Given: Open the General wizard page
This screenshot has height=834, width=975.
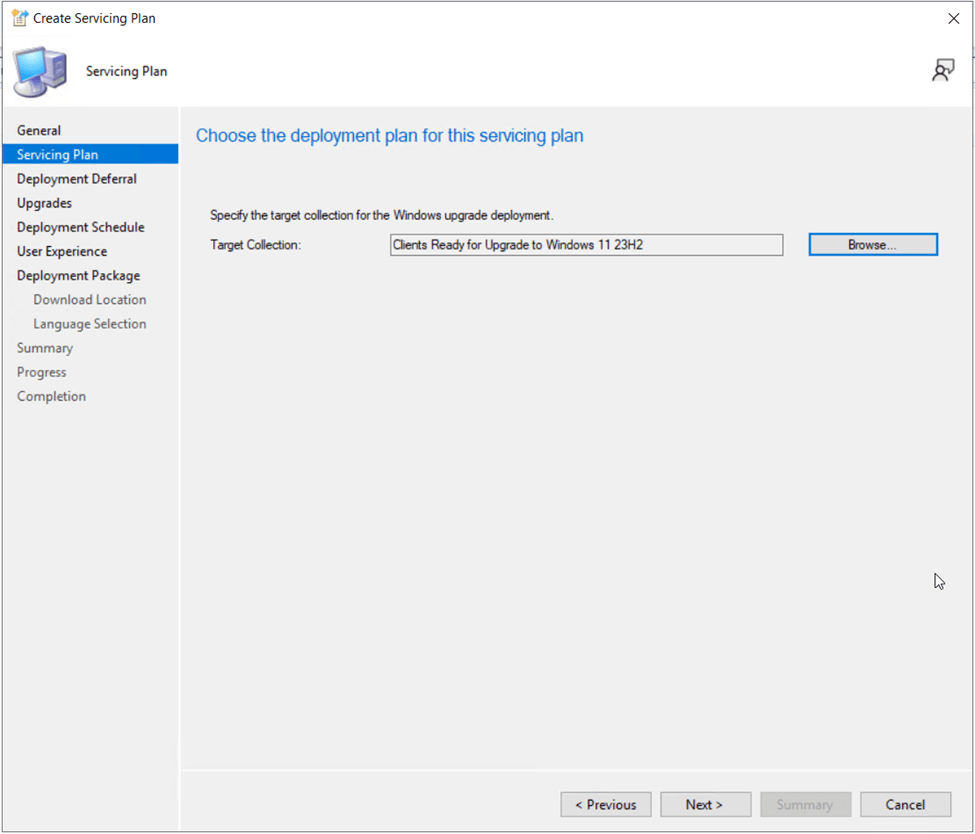Looking at the screenshot, I should 39,130.
